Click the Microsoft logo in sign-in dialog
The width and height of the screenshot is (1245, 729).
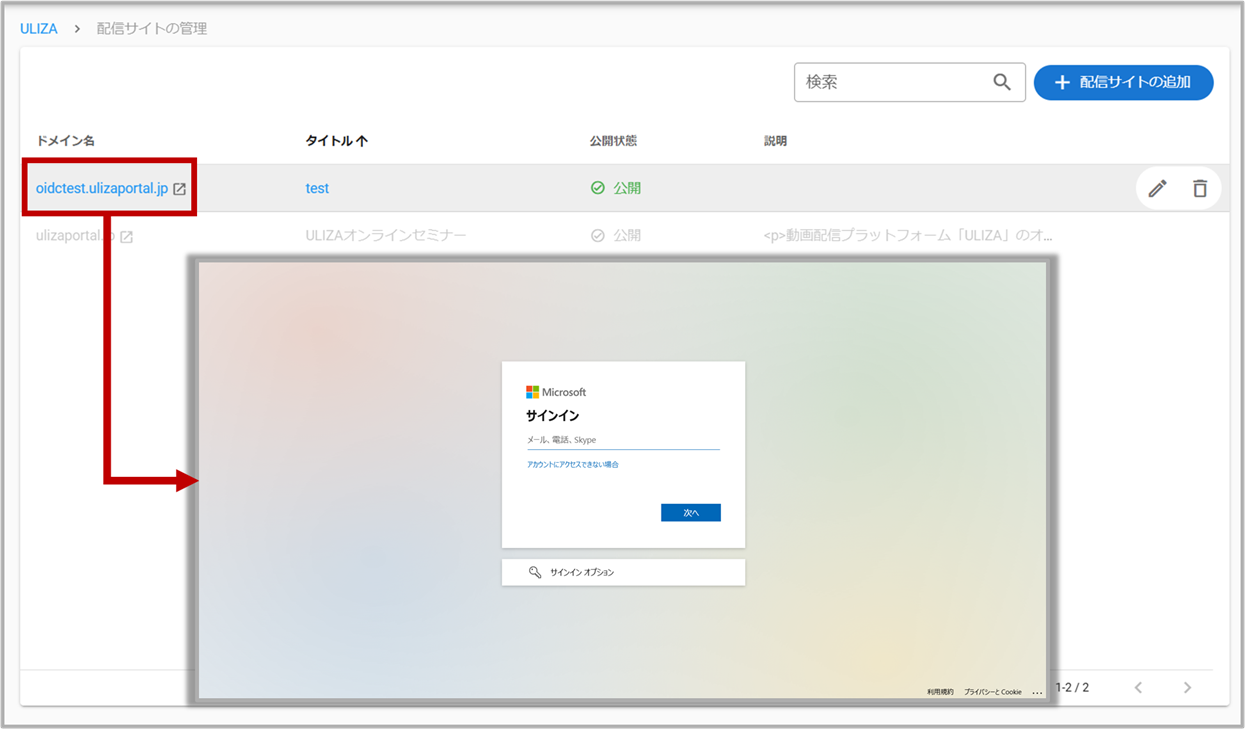click(x=556, y=392)
